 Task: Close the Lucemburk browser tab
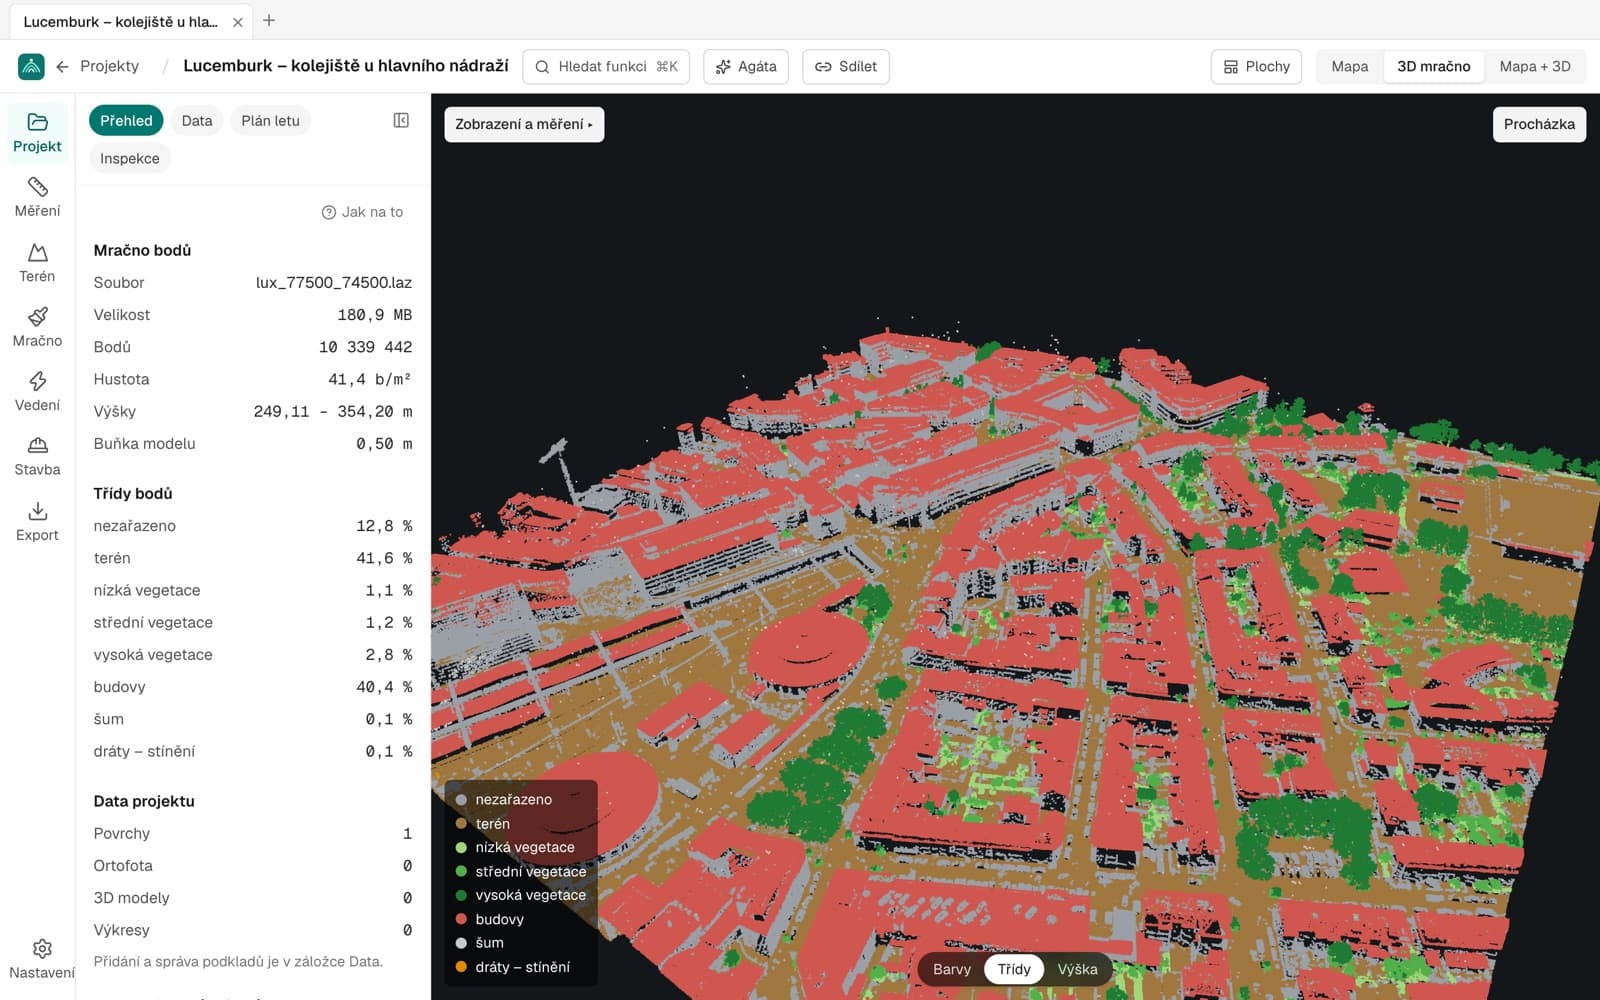[x=238, y=22]
